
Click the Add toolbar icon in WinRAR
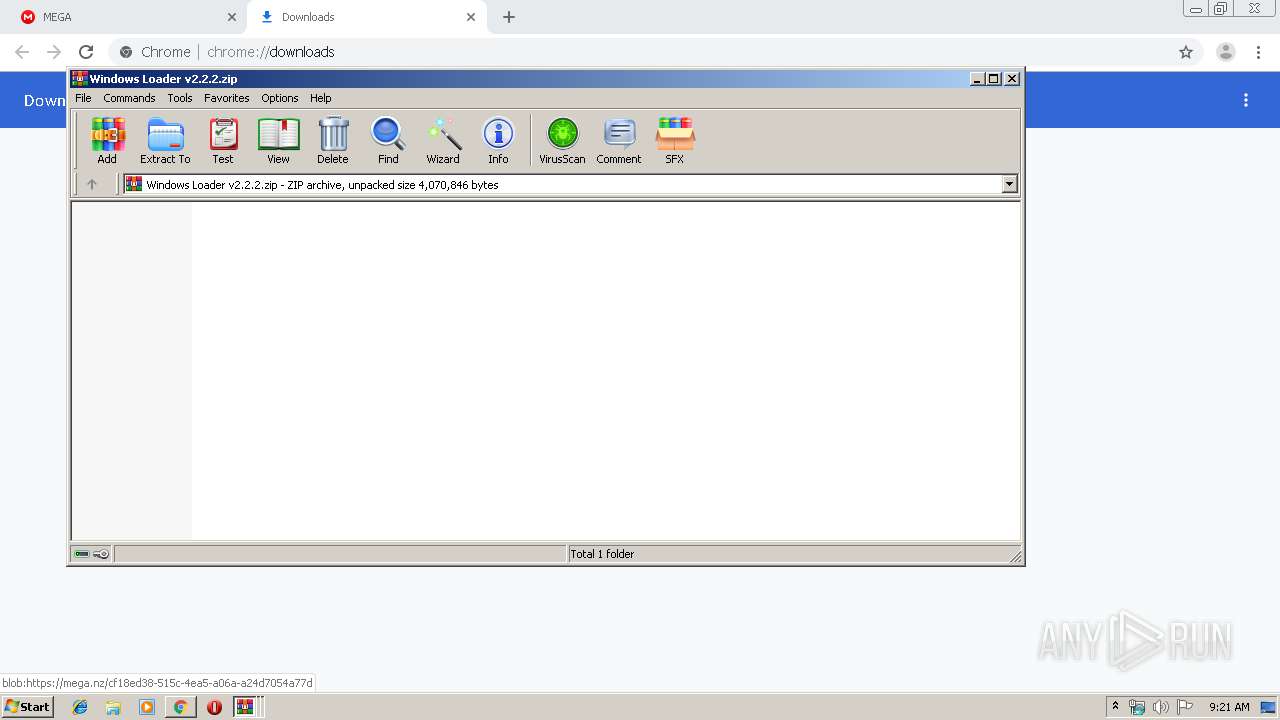pos(107,140)
